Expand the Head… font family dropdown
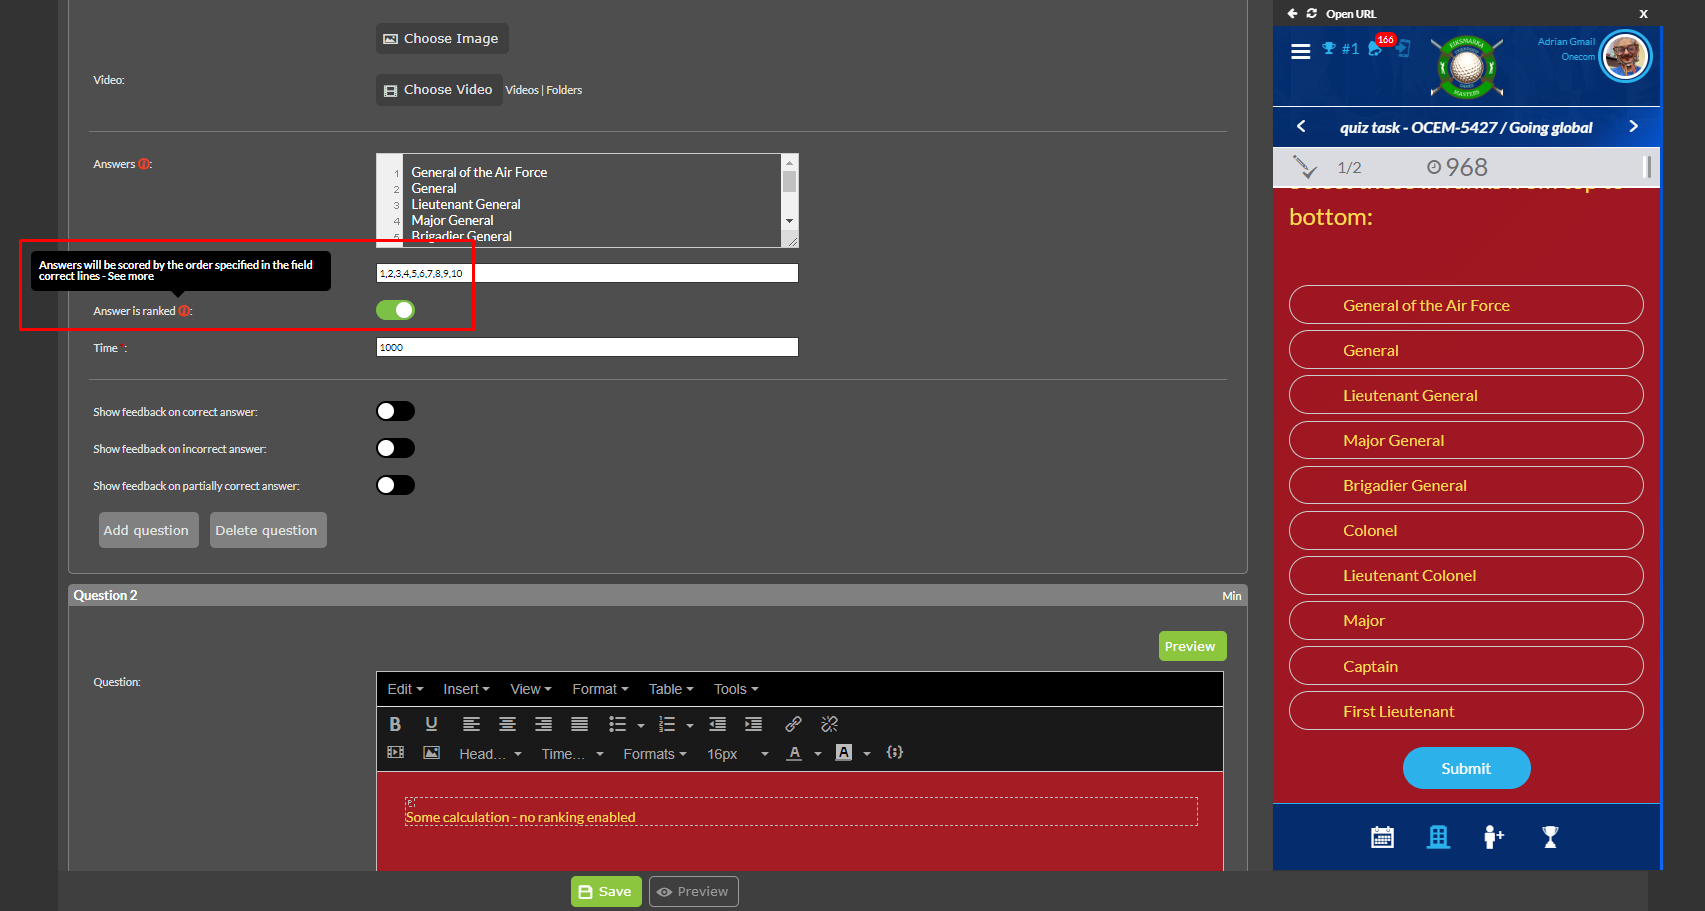Viewport: 1705px width, 911px height. 490,754
